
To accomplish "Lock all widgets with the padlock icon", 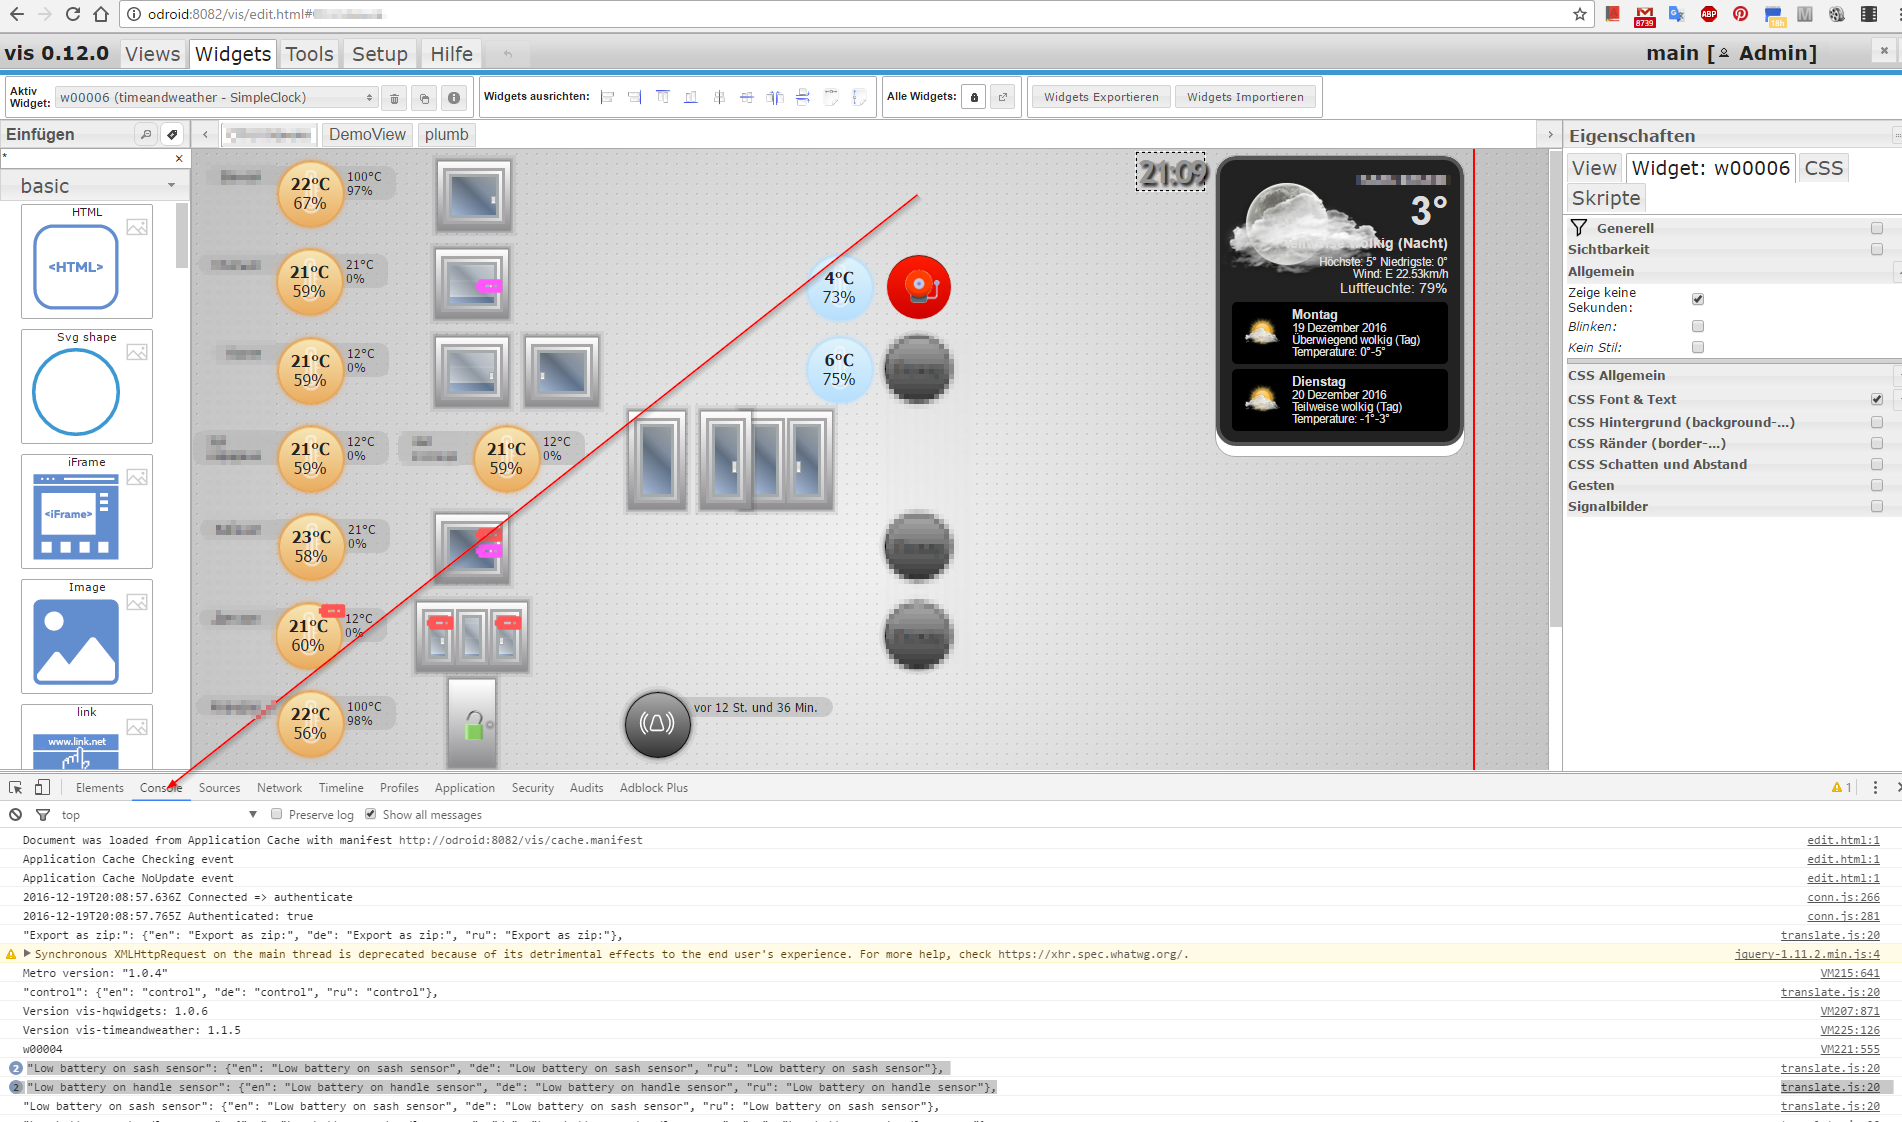I will tap(974, 97).
